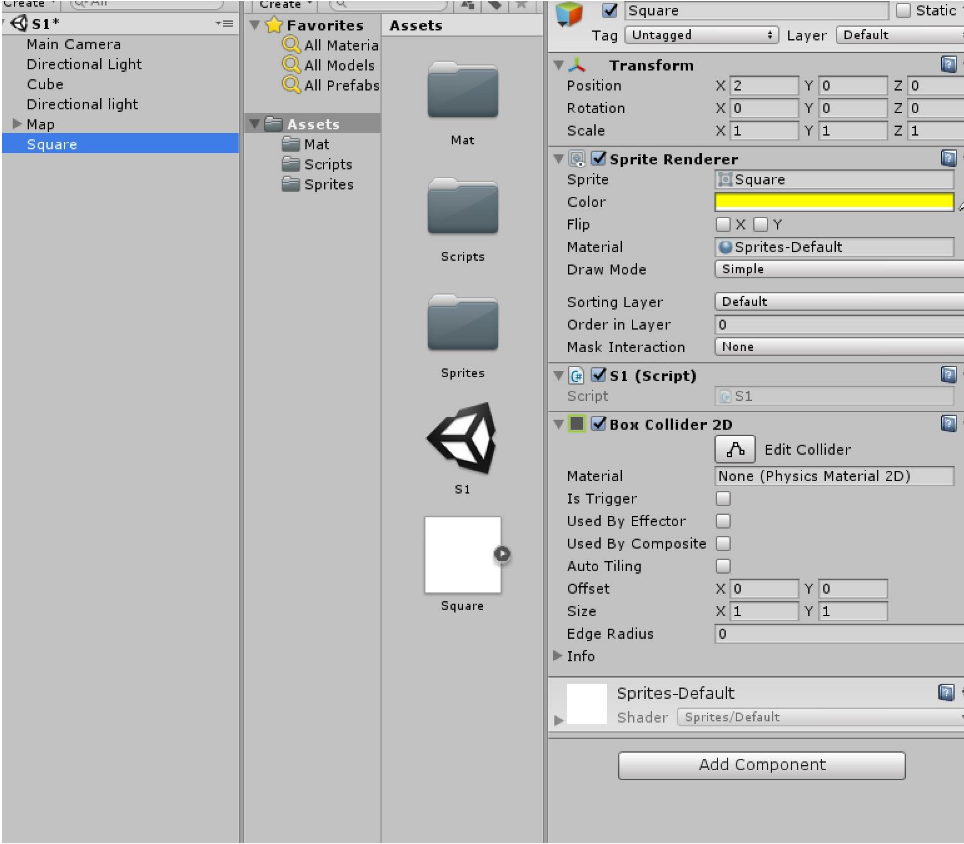
Task: Enable the Static checkbox
Action: click(903, 10)
